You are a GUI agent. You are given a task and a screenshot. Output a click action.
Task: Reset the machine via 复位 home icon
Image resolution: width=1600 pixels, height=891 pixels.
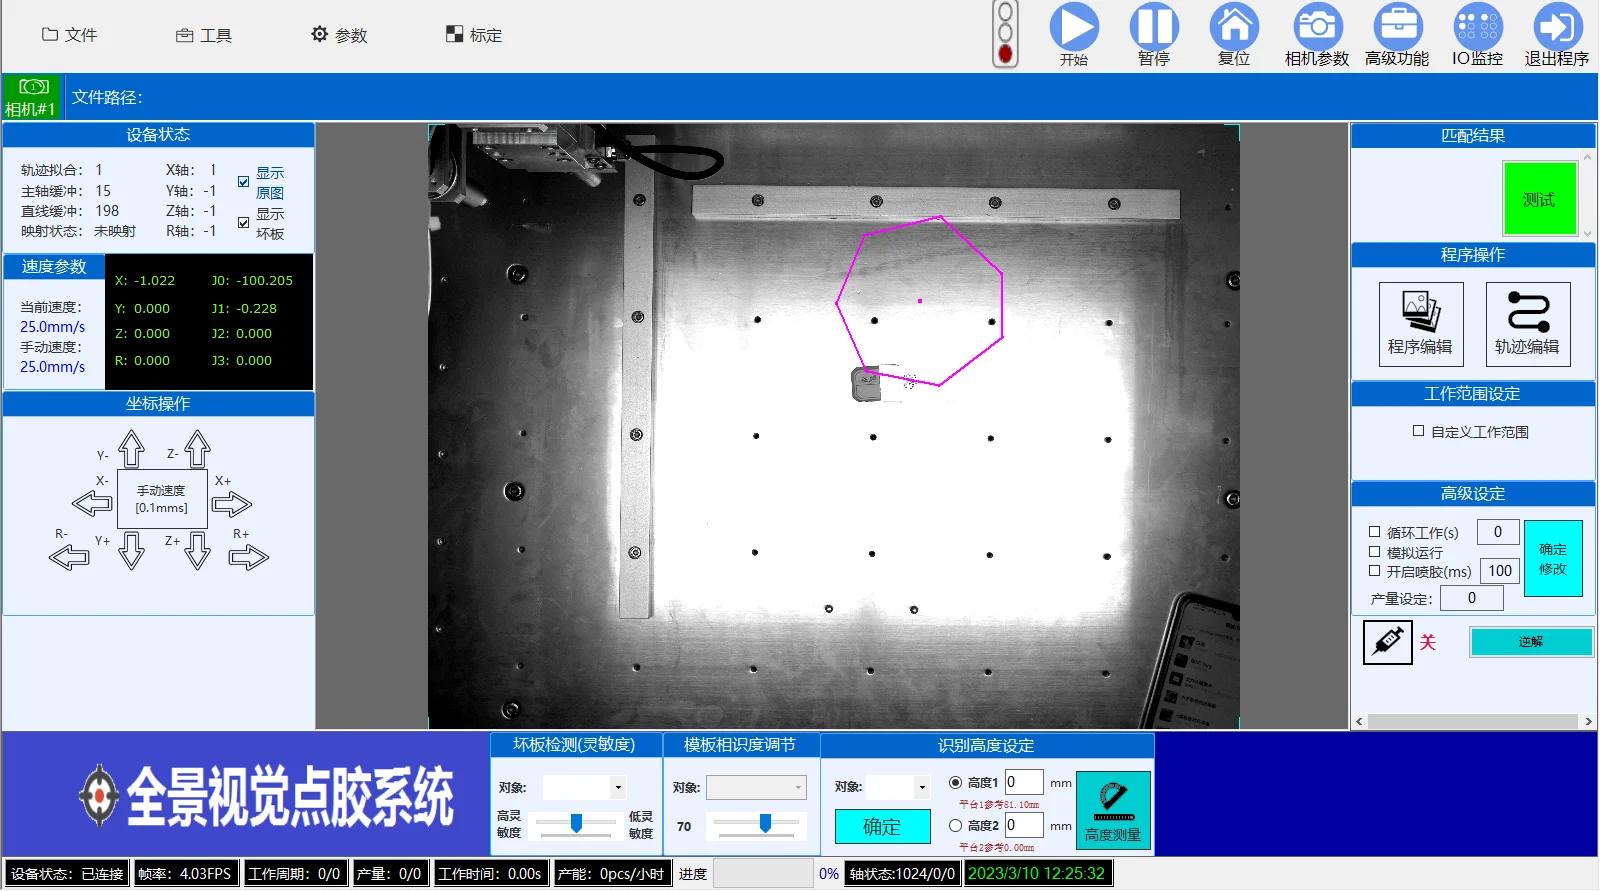coord(1234,27)
